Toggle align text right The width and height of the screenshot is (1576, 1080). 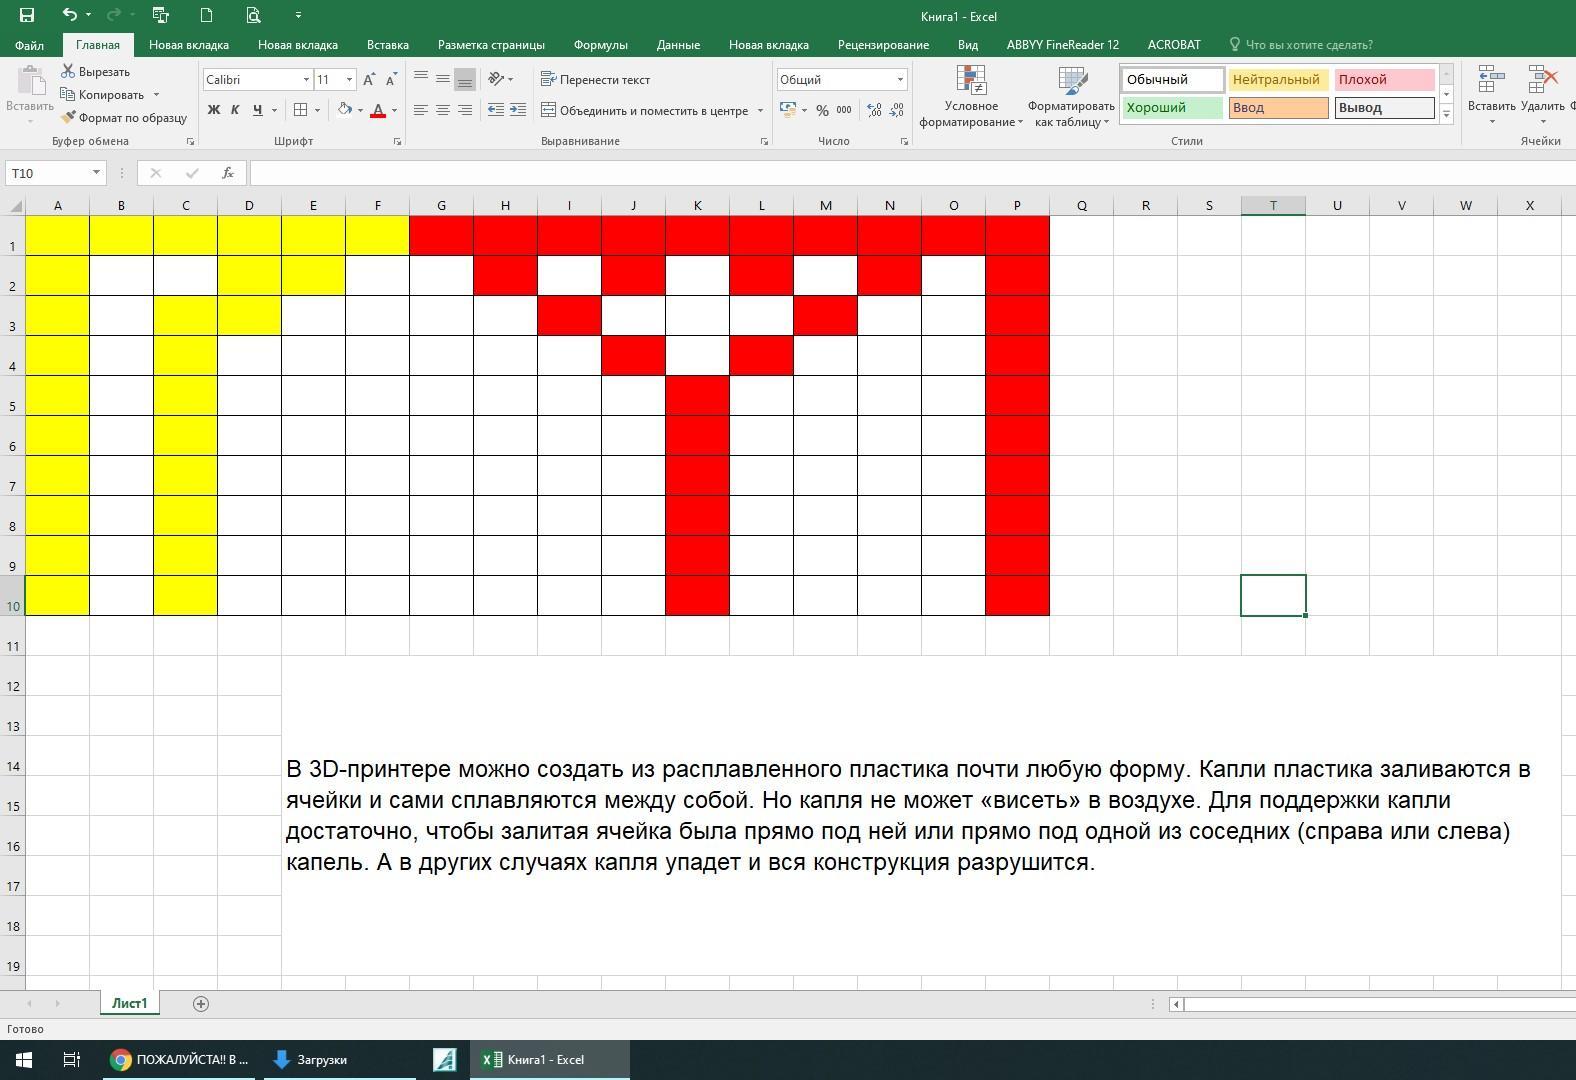[x=465, y=110]
